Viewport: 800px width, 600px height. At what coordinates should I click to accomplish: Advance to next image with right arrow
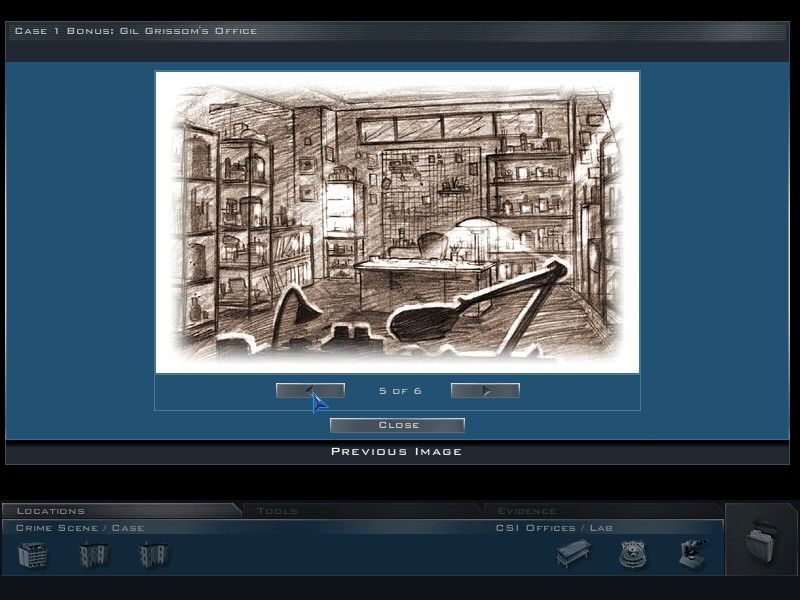pos(485,391)
